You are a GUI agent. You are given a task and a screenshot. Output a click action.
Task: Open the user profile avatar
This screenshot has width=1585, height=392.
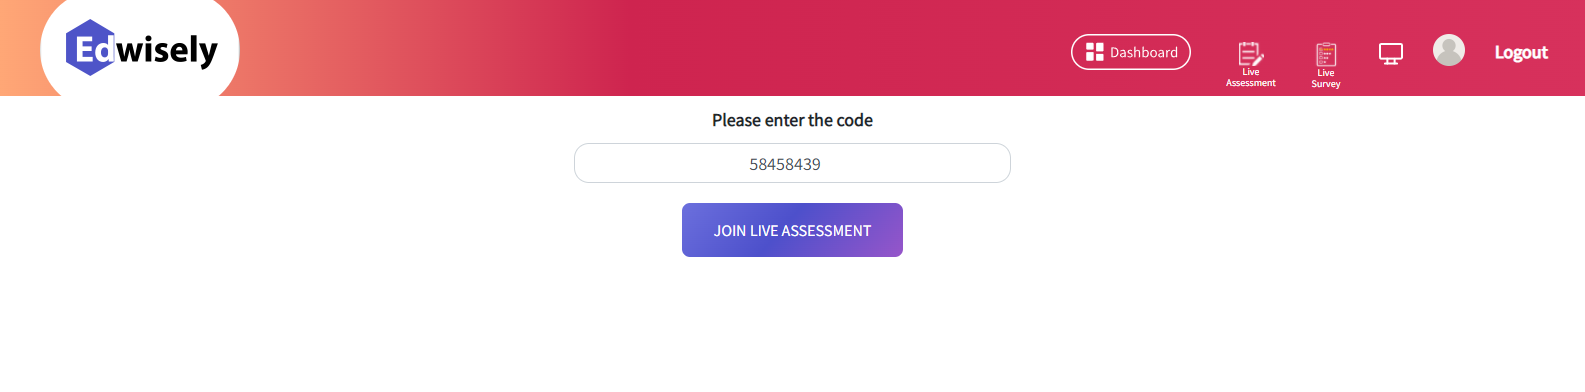point(1449,50)
